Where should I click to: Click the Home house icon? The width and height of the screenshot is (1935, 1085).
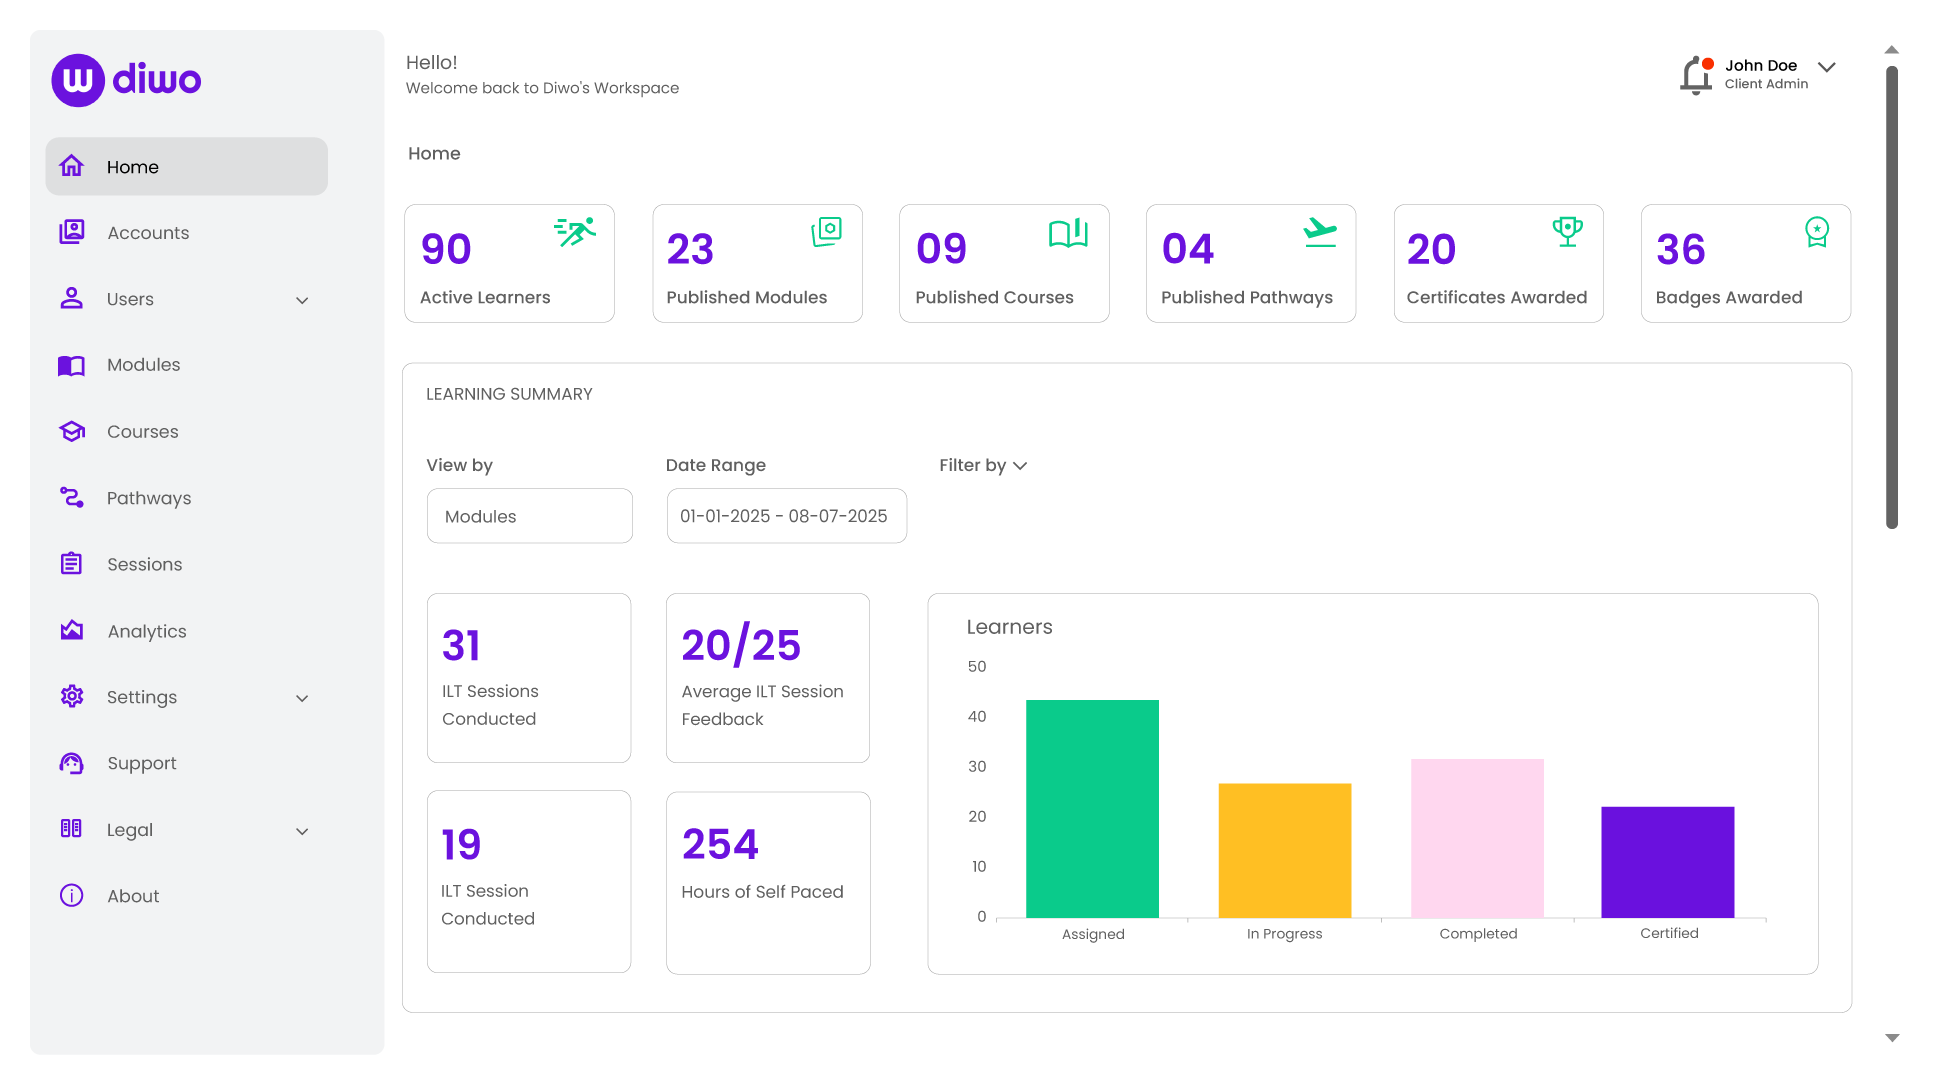click(x=72, y=166)
